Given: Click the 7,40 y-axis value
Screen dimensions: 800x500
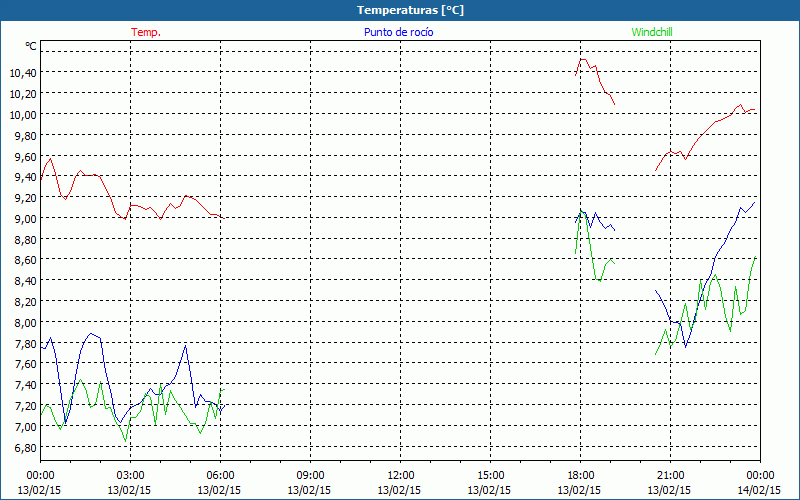Looking at the screenshot, I should pyautogui.click(x=25, y=385).
